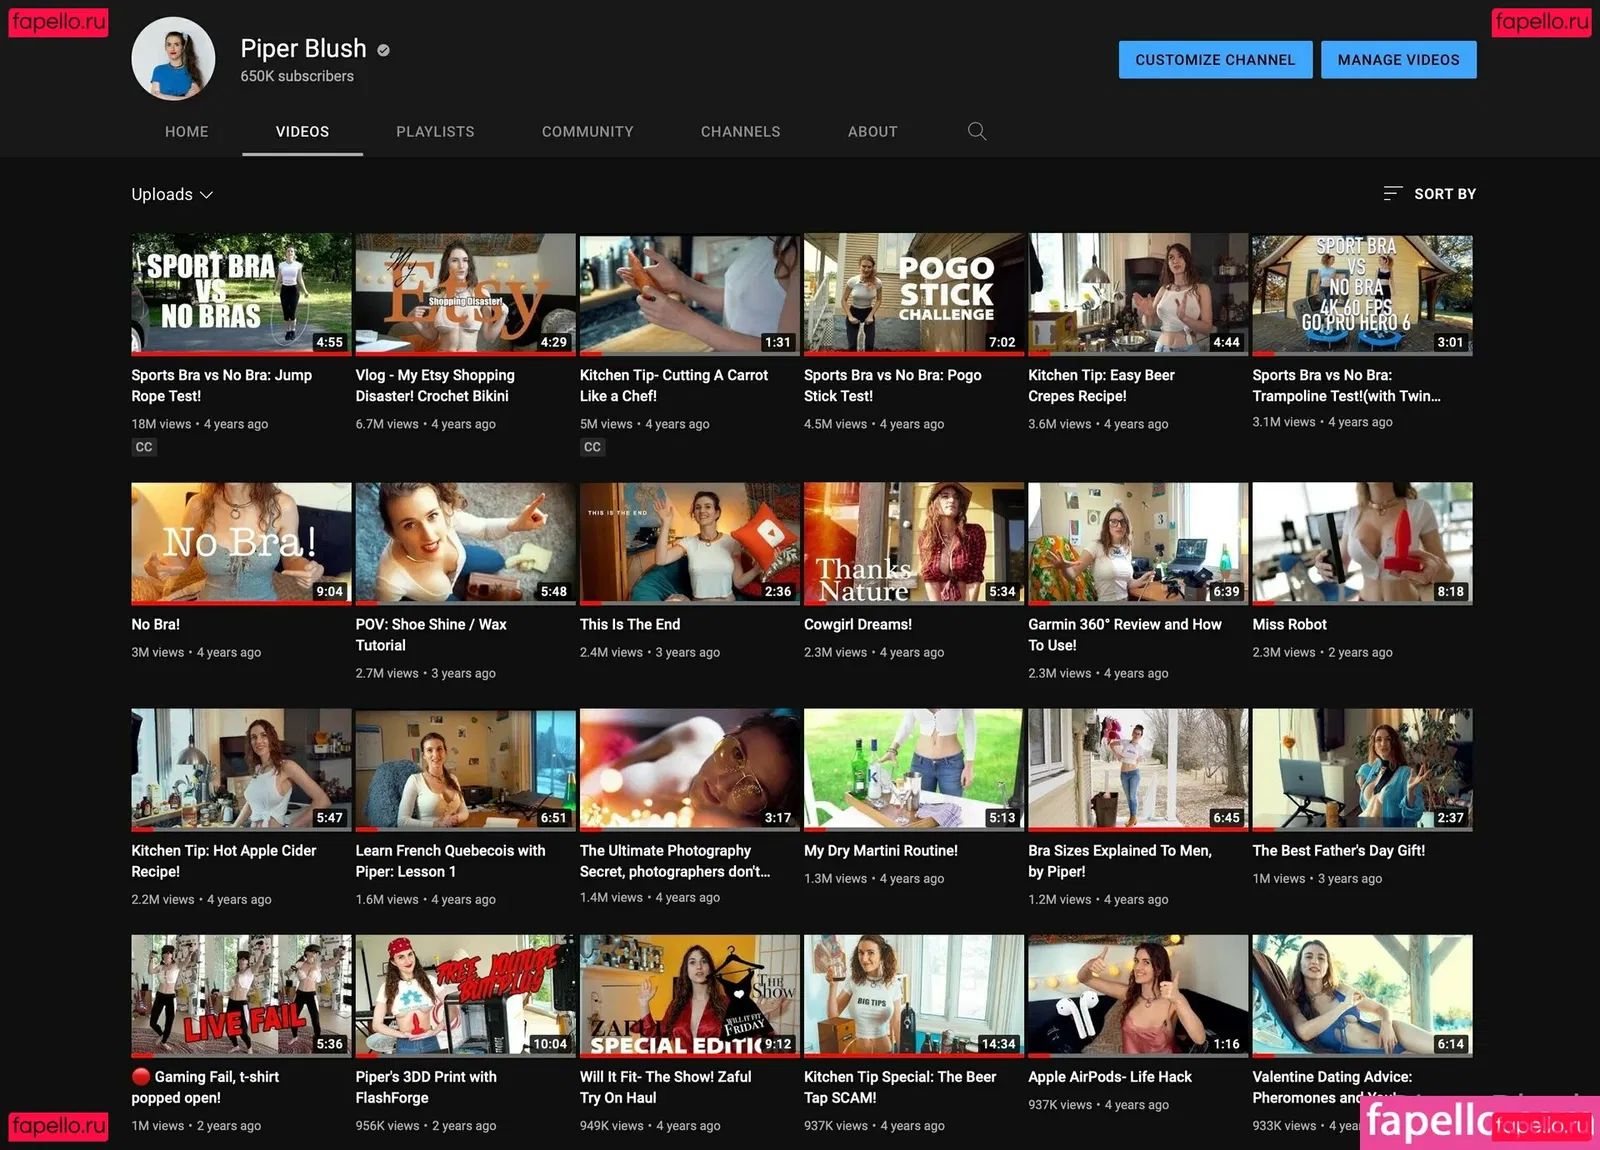
Task: Click the 4:29 duration badge on Etsy video
Action: [x=553, y=342]
